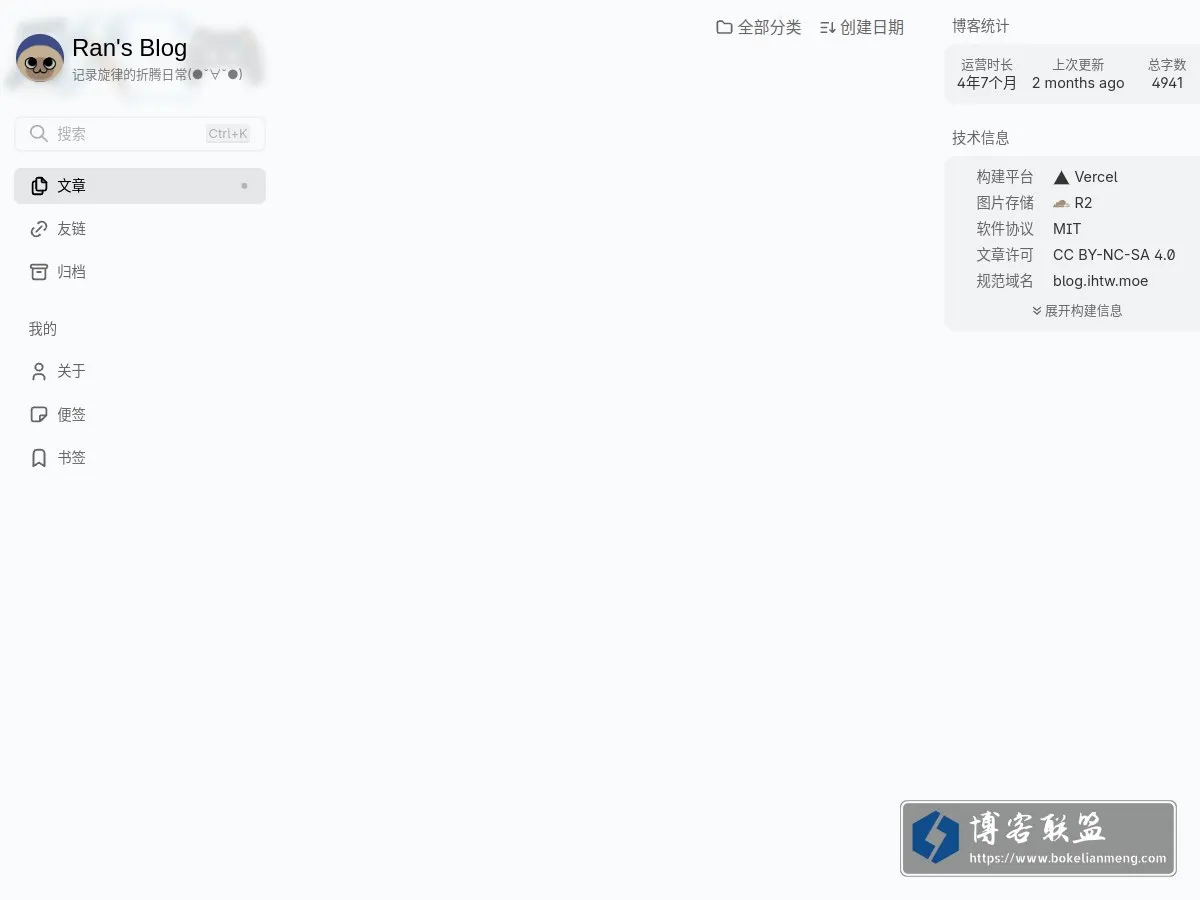The width and height of the screenshot is (1200, 900).
Task: Open the Ran's Blog title link
Action: [129, 48]
